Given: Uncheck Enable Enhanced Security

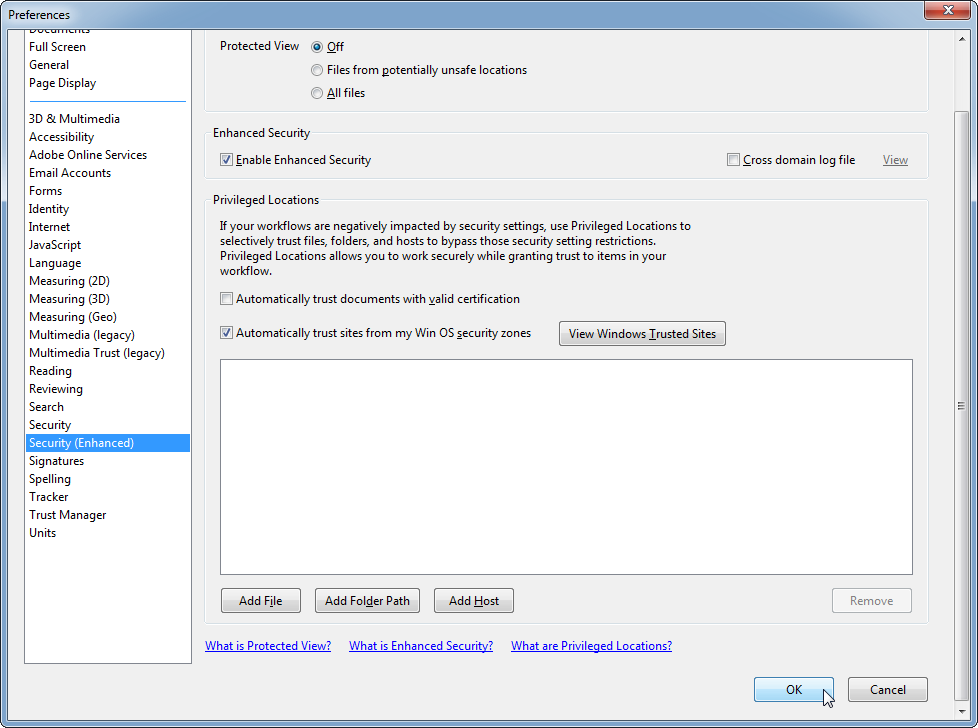Looking at the screenshot, I should click(x=227, y=160).
